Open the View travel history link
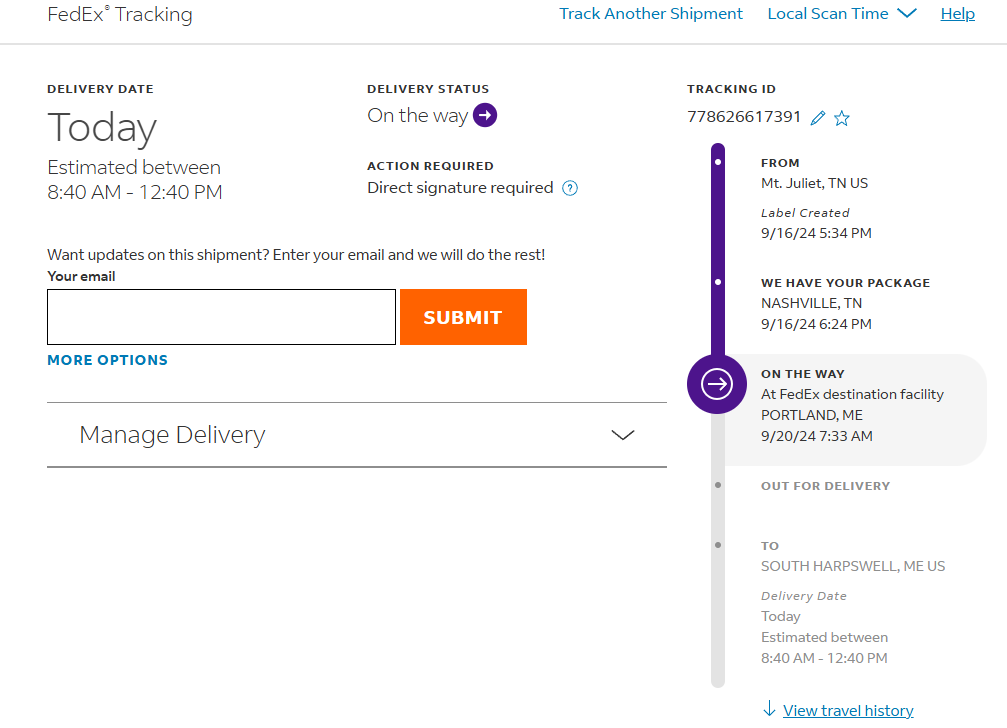Viewport: 1007px width, 728px height. (x=848, y=711)
